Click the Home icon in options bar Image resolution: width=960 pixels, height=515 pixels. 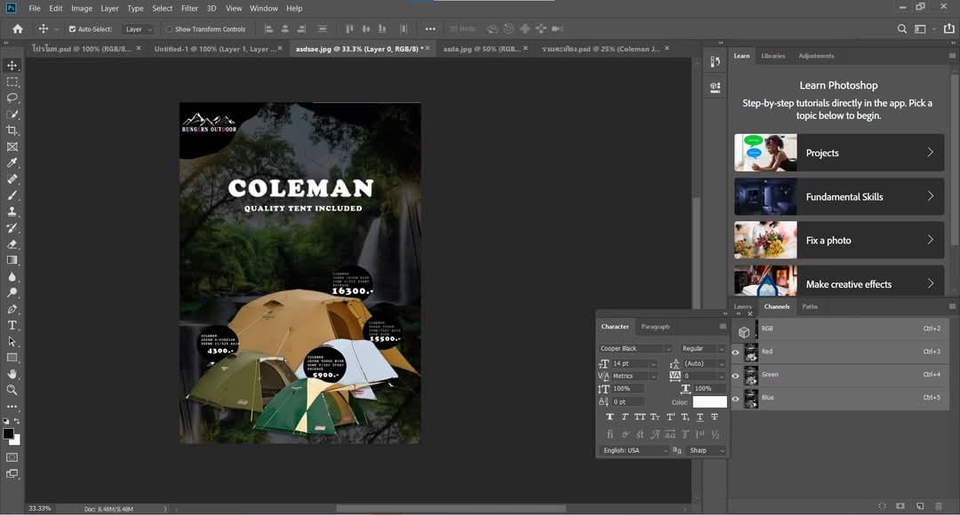click(17, 29)
